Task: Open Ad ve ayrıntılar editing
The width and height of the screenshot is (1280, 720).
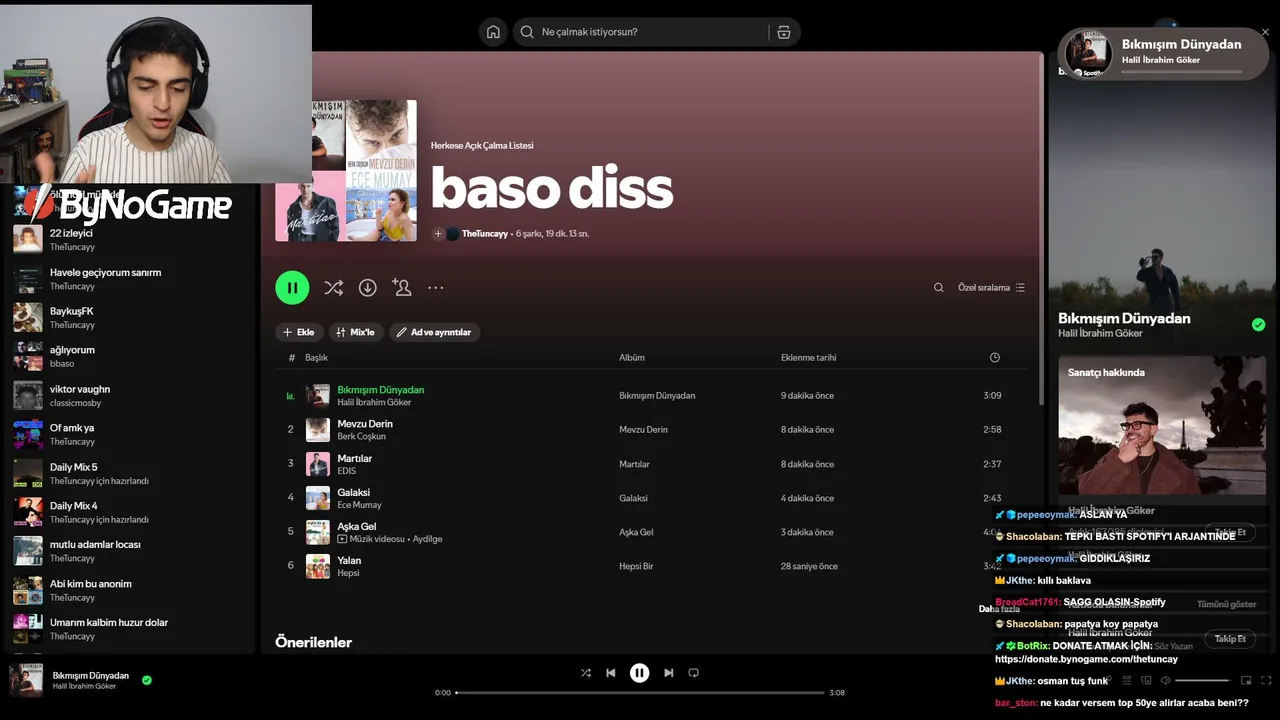Action: (x=434, y=332)
